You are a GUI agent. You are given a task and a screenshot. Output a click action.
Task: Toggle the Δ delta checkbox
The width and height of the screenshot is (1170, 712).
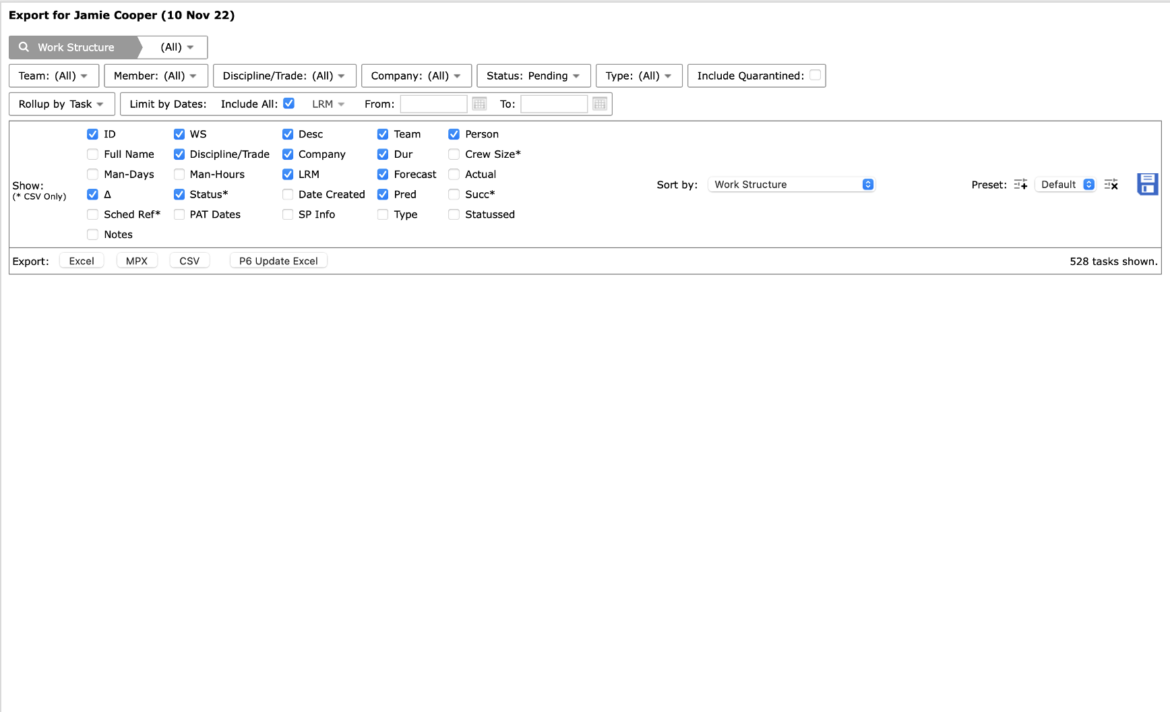coord(93,194)
